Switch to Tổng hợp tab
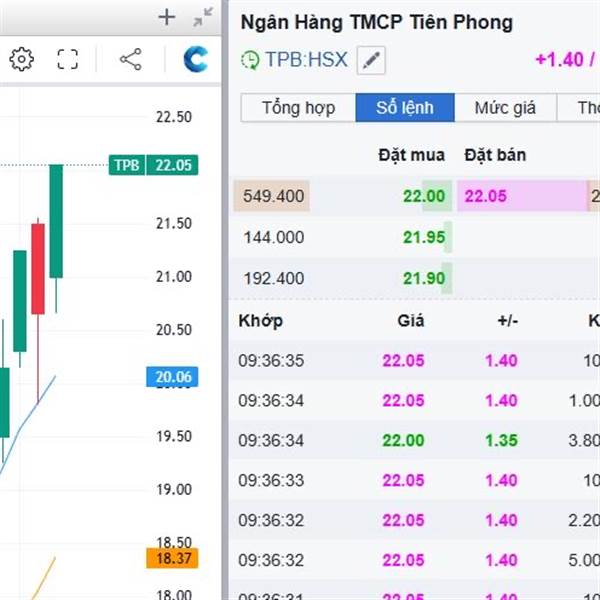Image resolution: width=600 pixels, height=600 pixels. pyautogui.click(x=298, y=108)
